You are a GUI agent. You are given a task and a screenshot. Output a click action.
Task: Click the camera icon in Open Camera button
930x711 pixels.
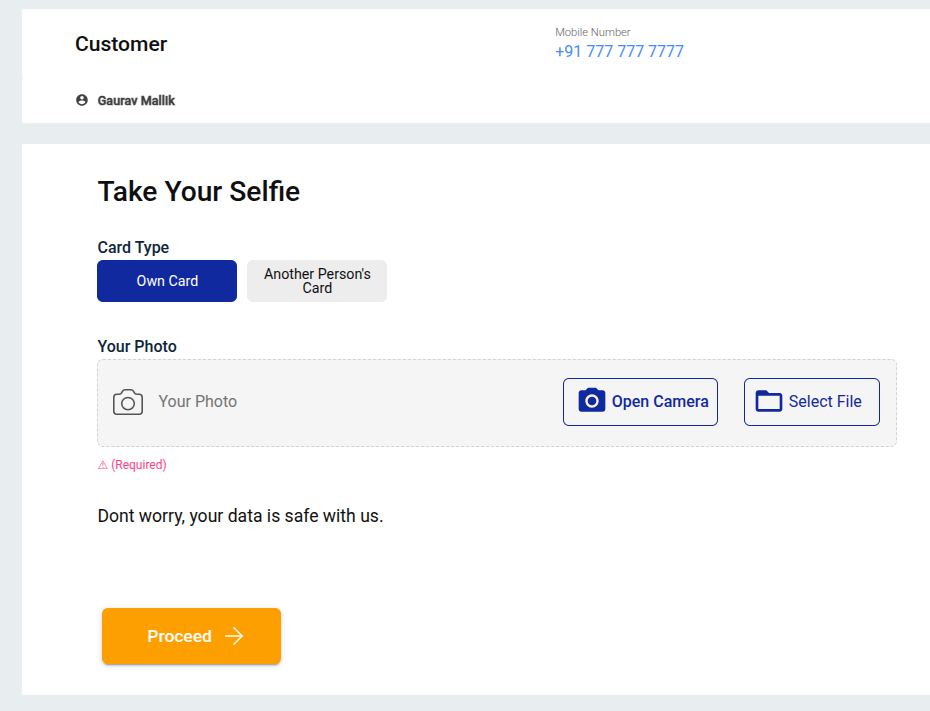[x=592, y=401]
